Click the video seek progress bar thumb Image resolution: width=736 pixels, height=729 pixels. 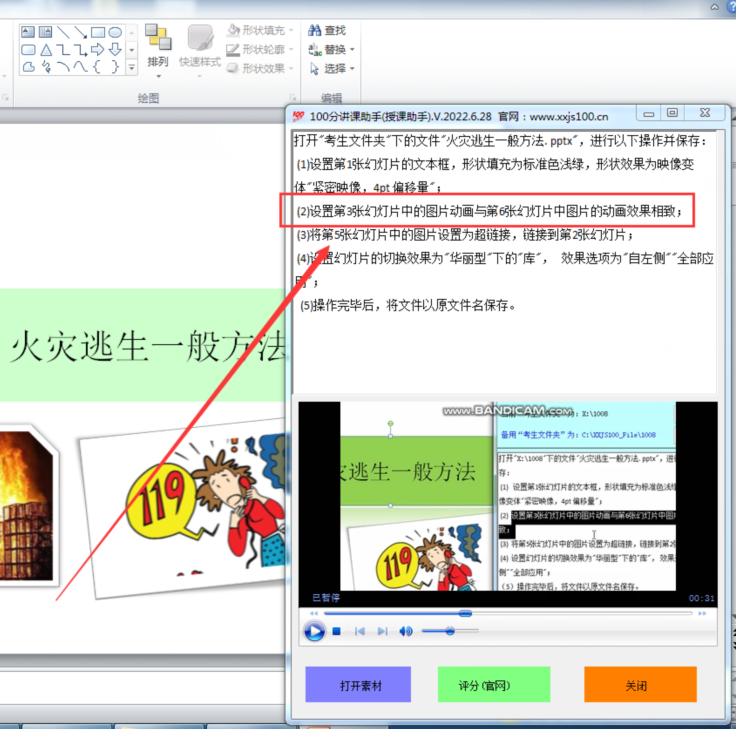click(x=465, y=614)
